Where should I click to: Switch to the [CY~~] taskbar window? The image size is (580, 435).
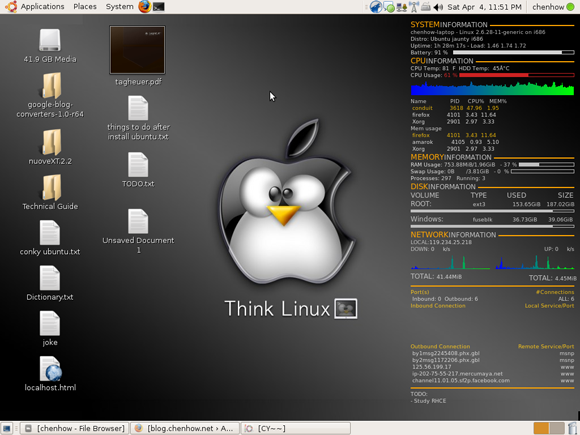295,428
